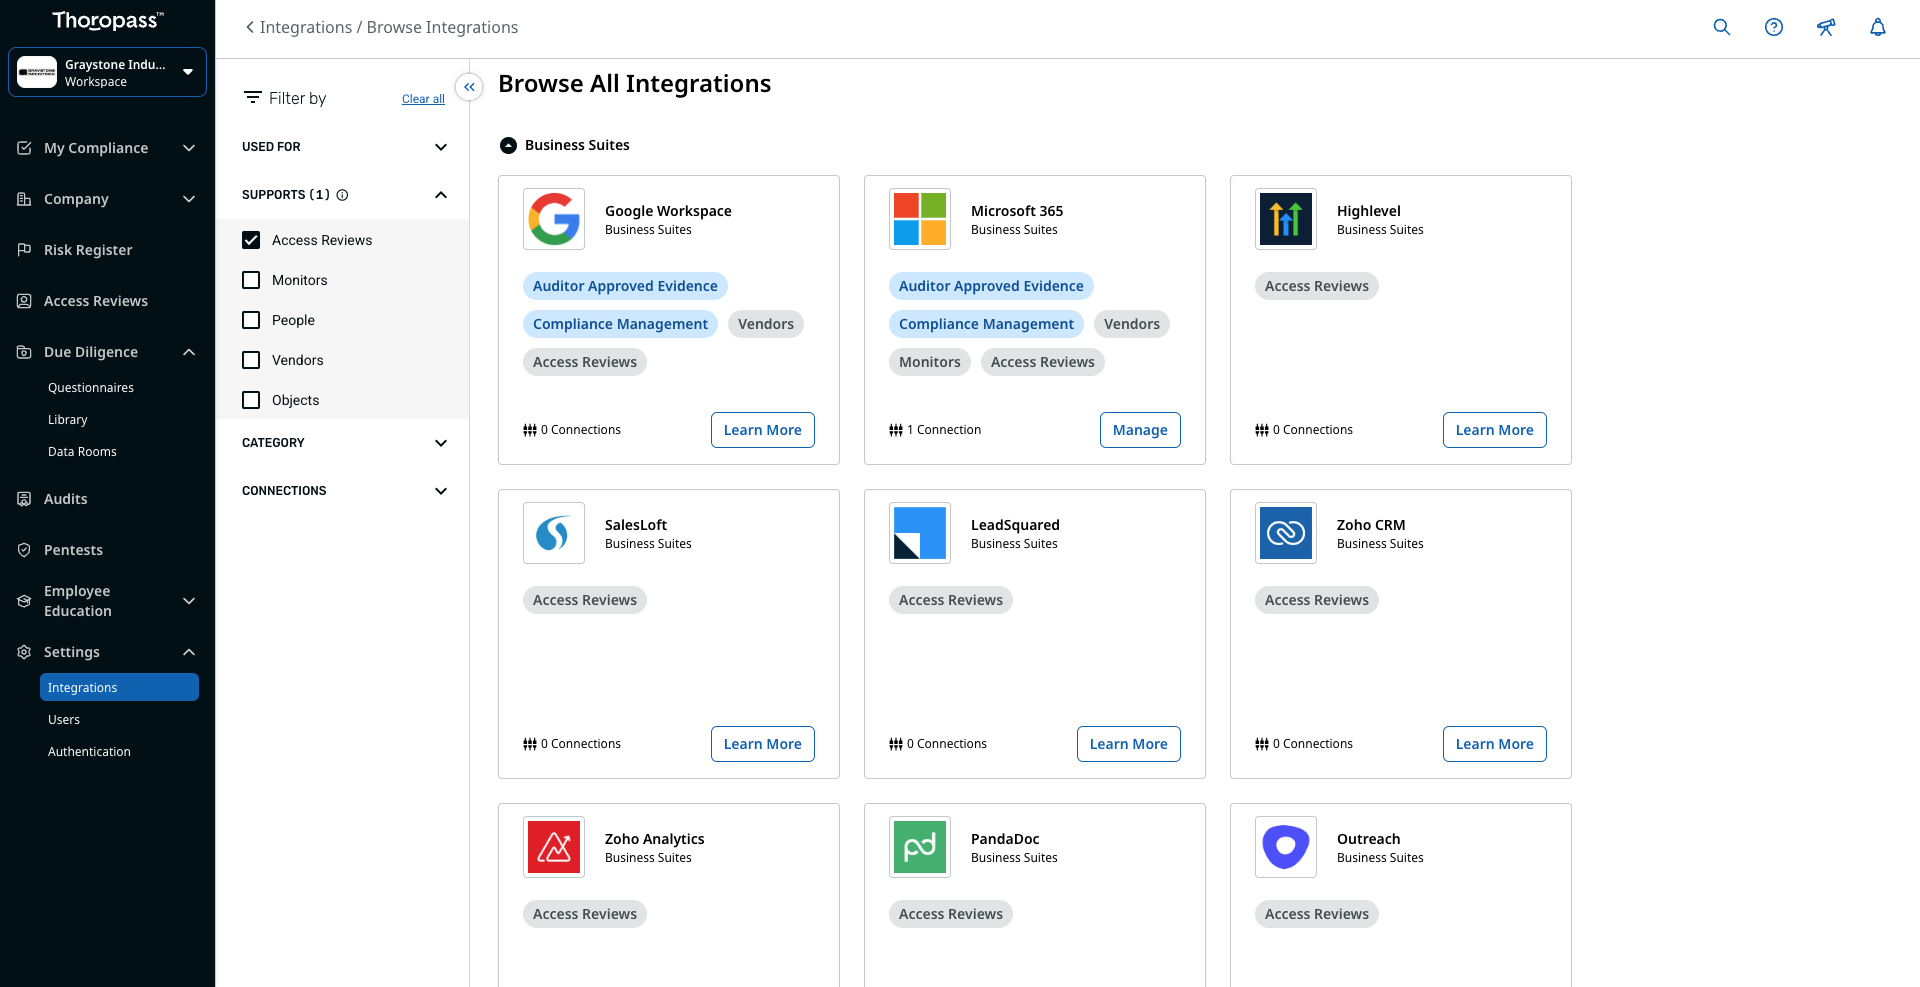Screen dimensions: 1920x987
Task: Check the Objects filter
Action: pyautogui.click(x=251, y=400)
